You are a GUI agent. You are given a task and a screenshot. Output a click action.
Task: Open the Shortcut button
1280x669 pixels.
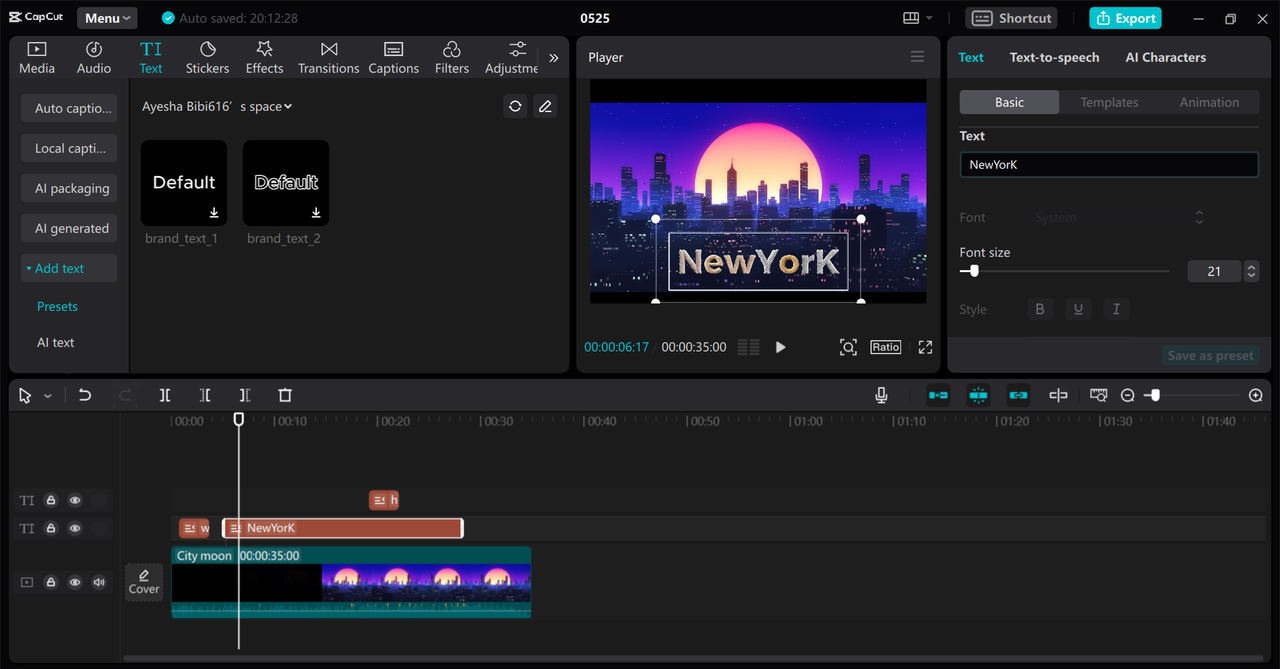[1013, 18]
